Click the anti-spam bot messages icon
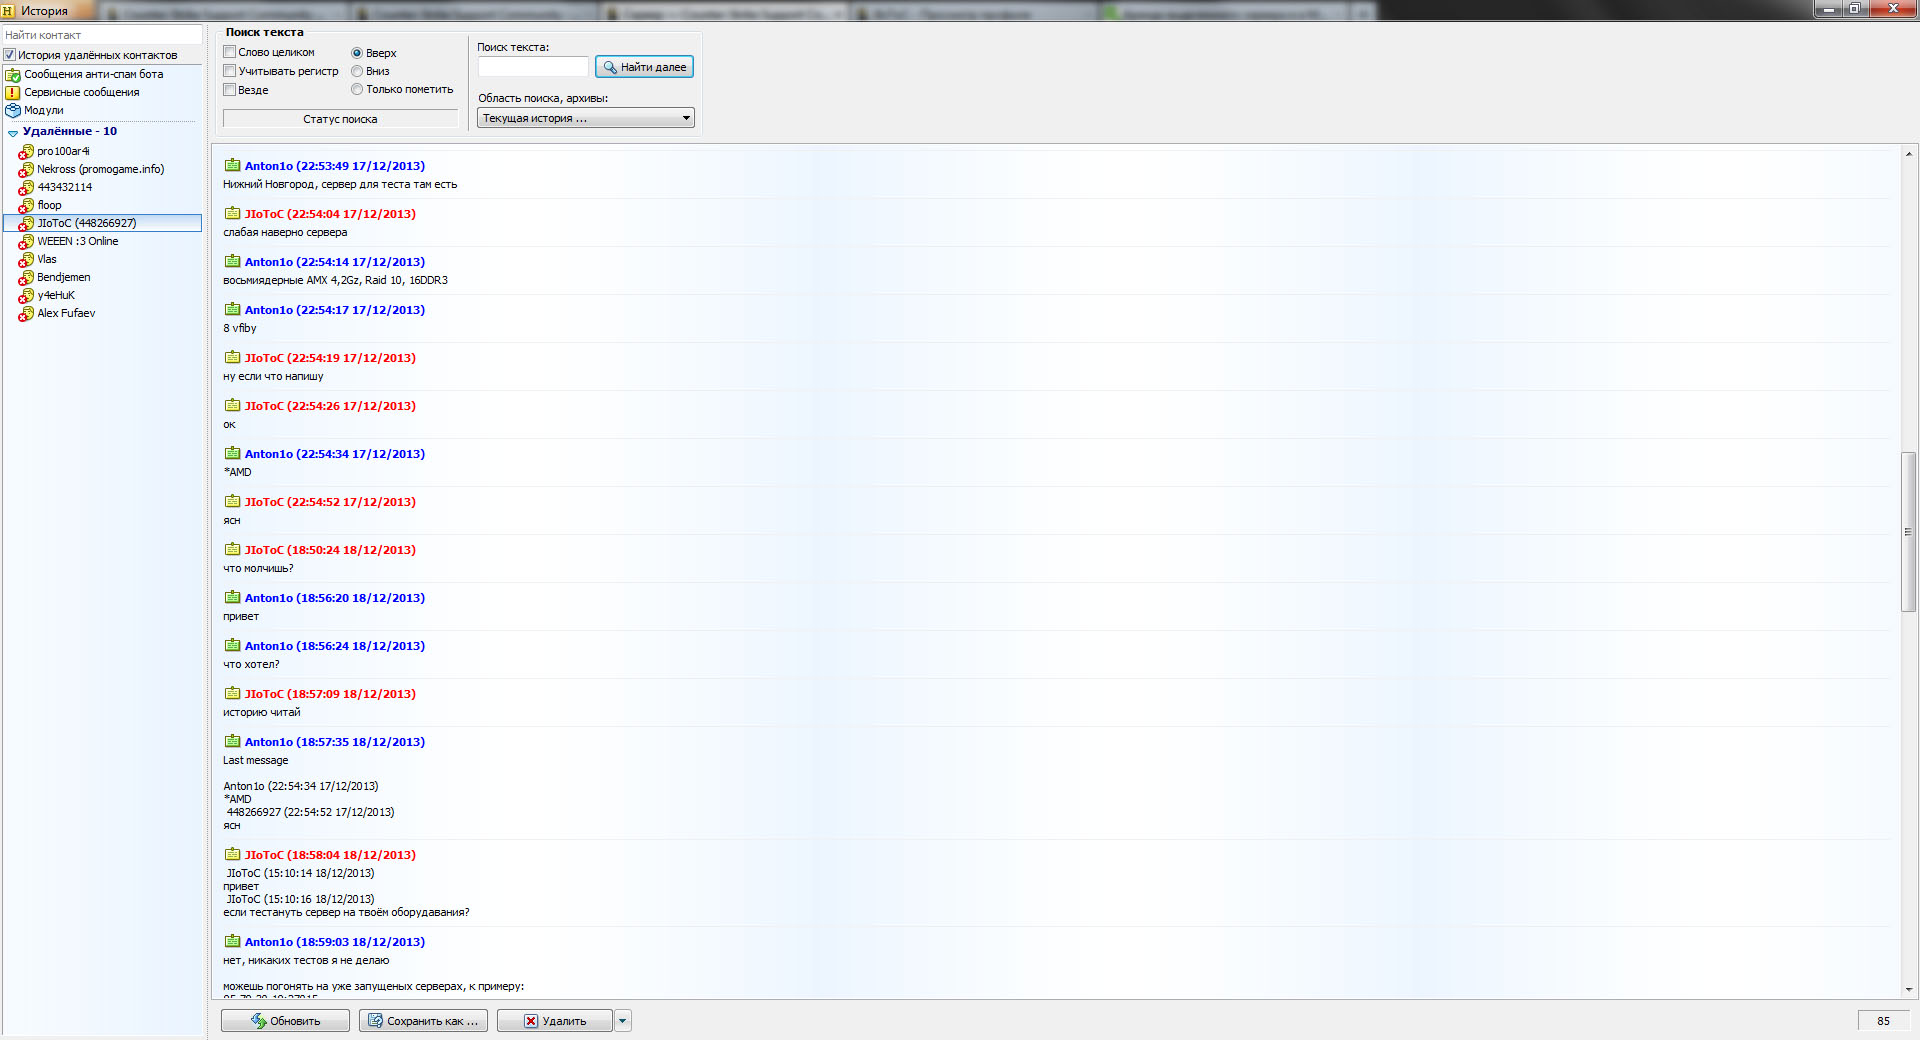 13,75
